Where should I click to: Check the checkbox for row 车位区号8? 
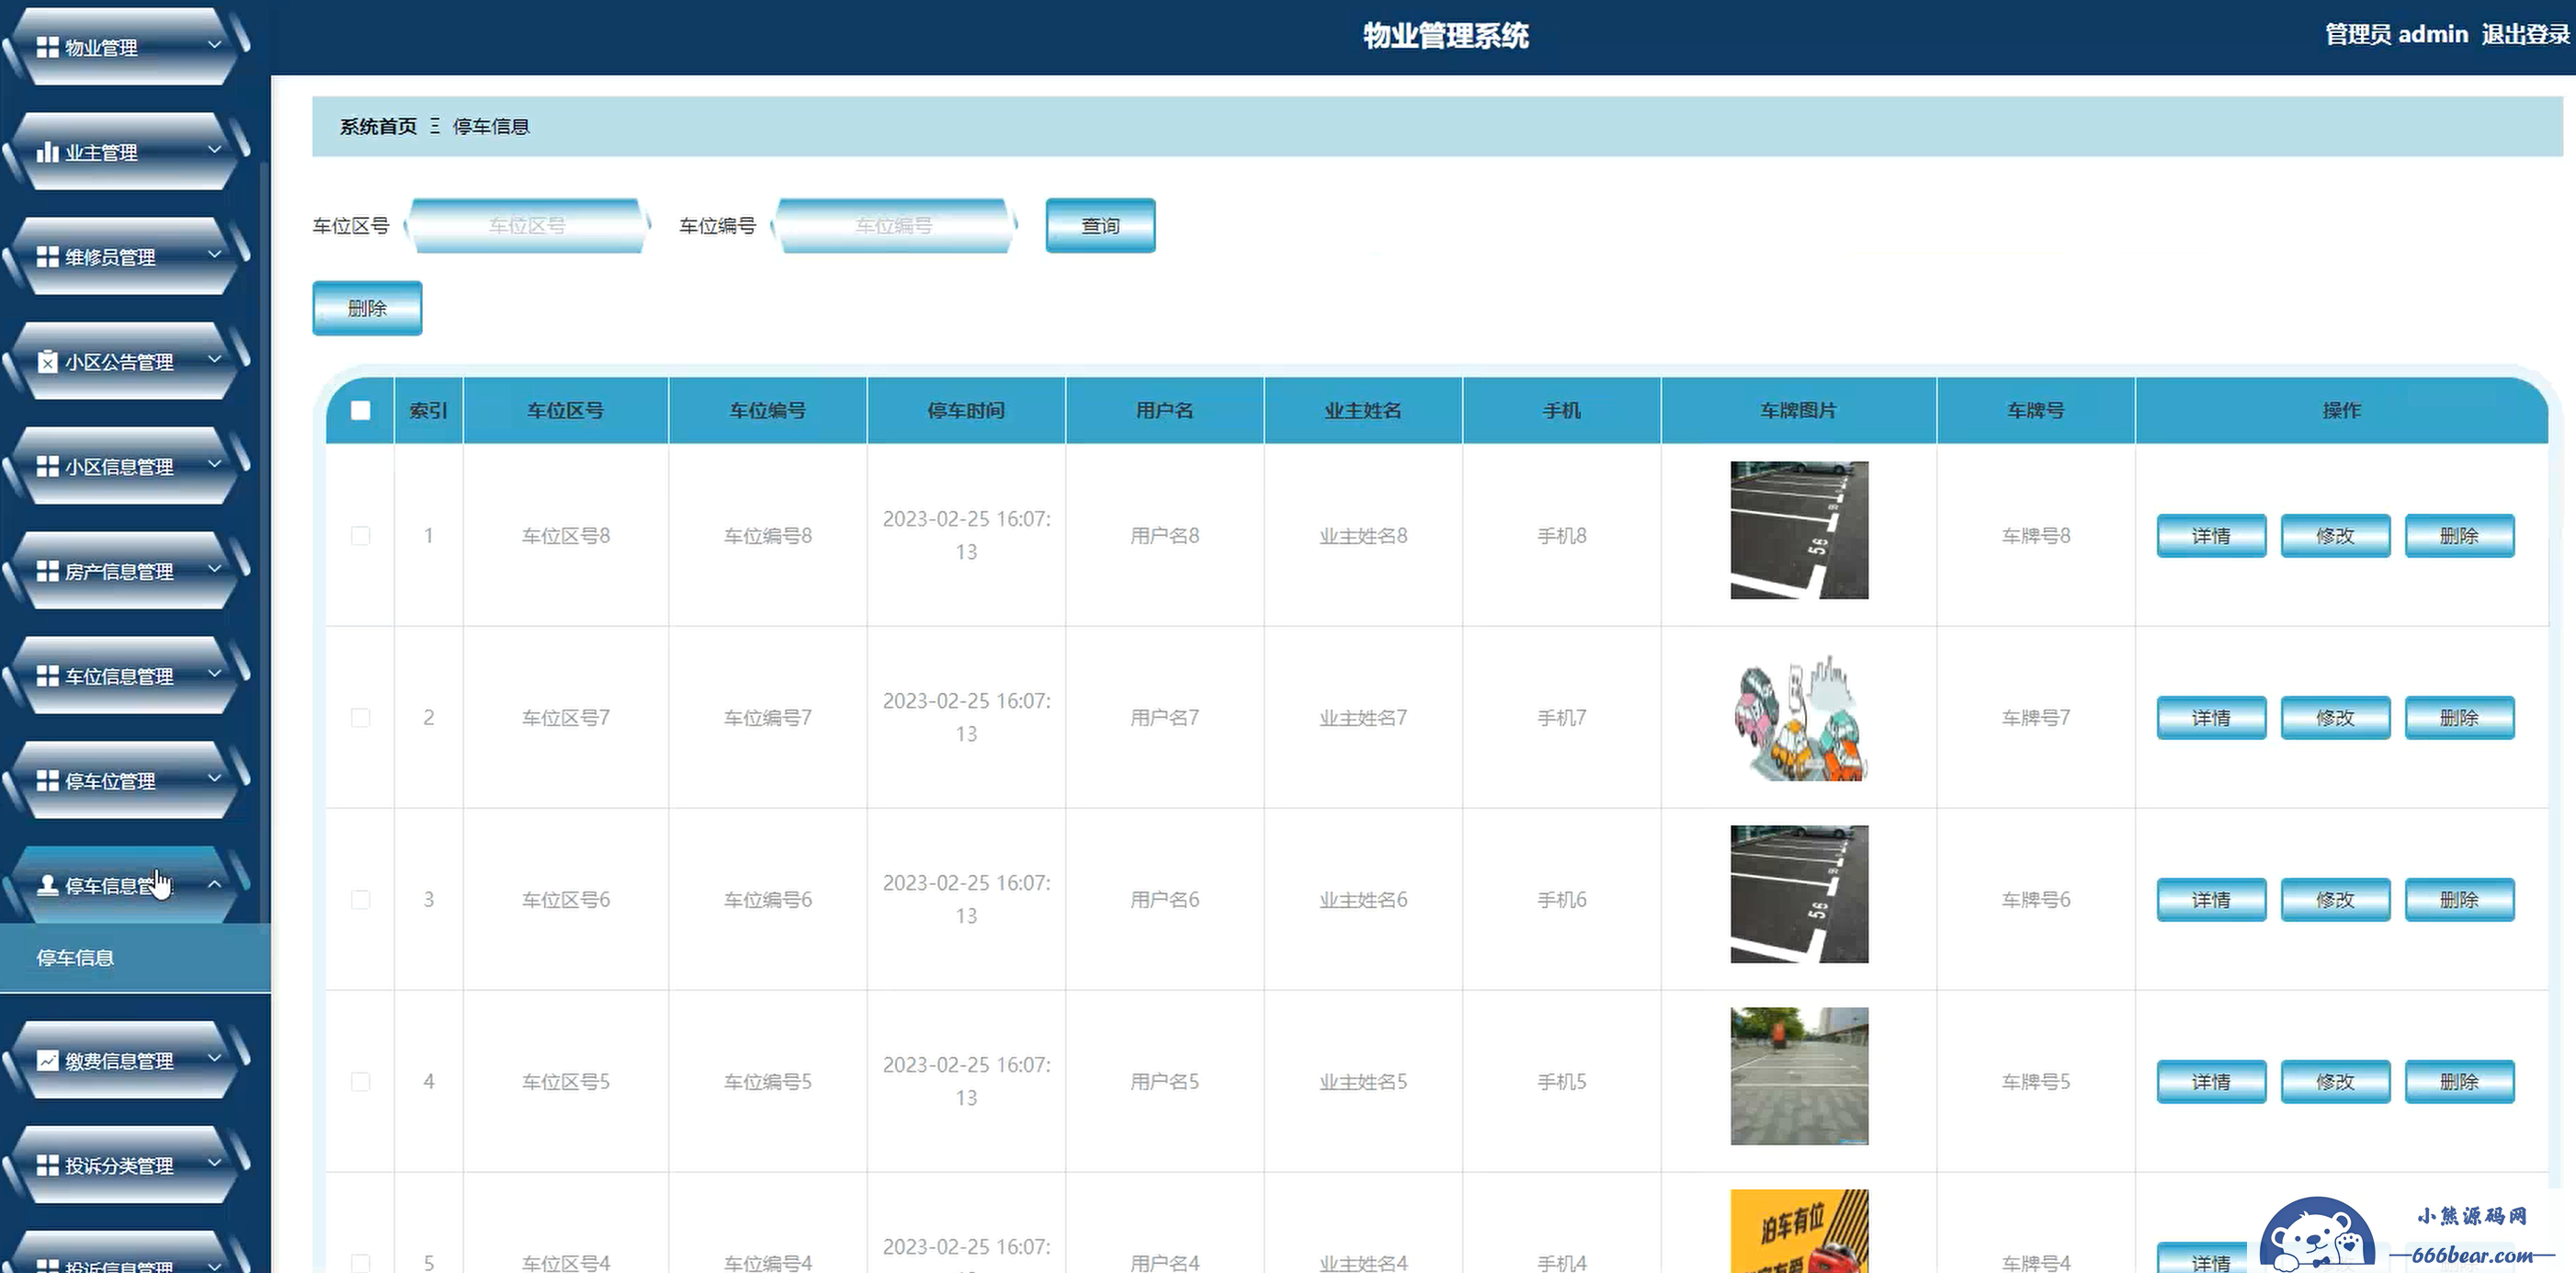tap(361, 536)
